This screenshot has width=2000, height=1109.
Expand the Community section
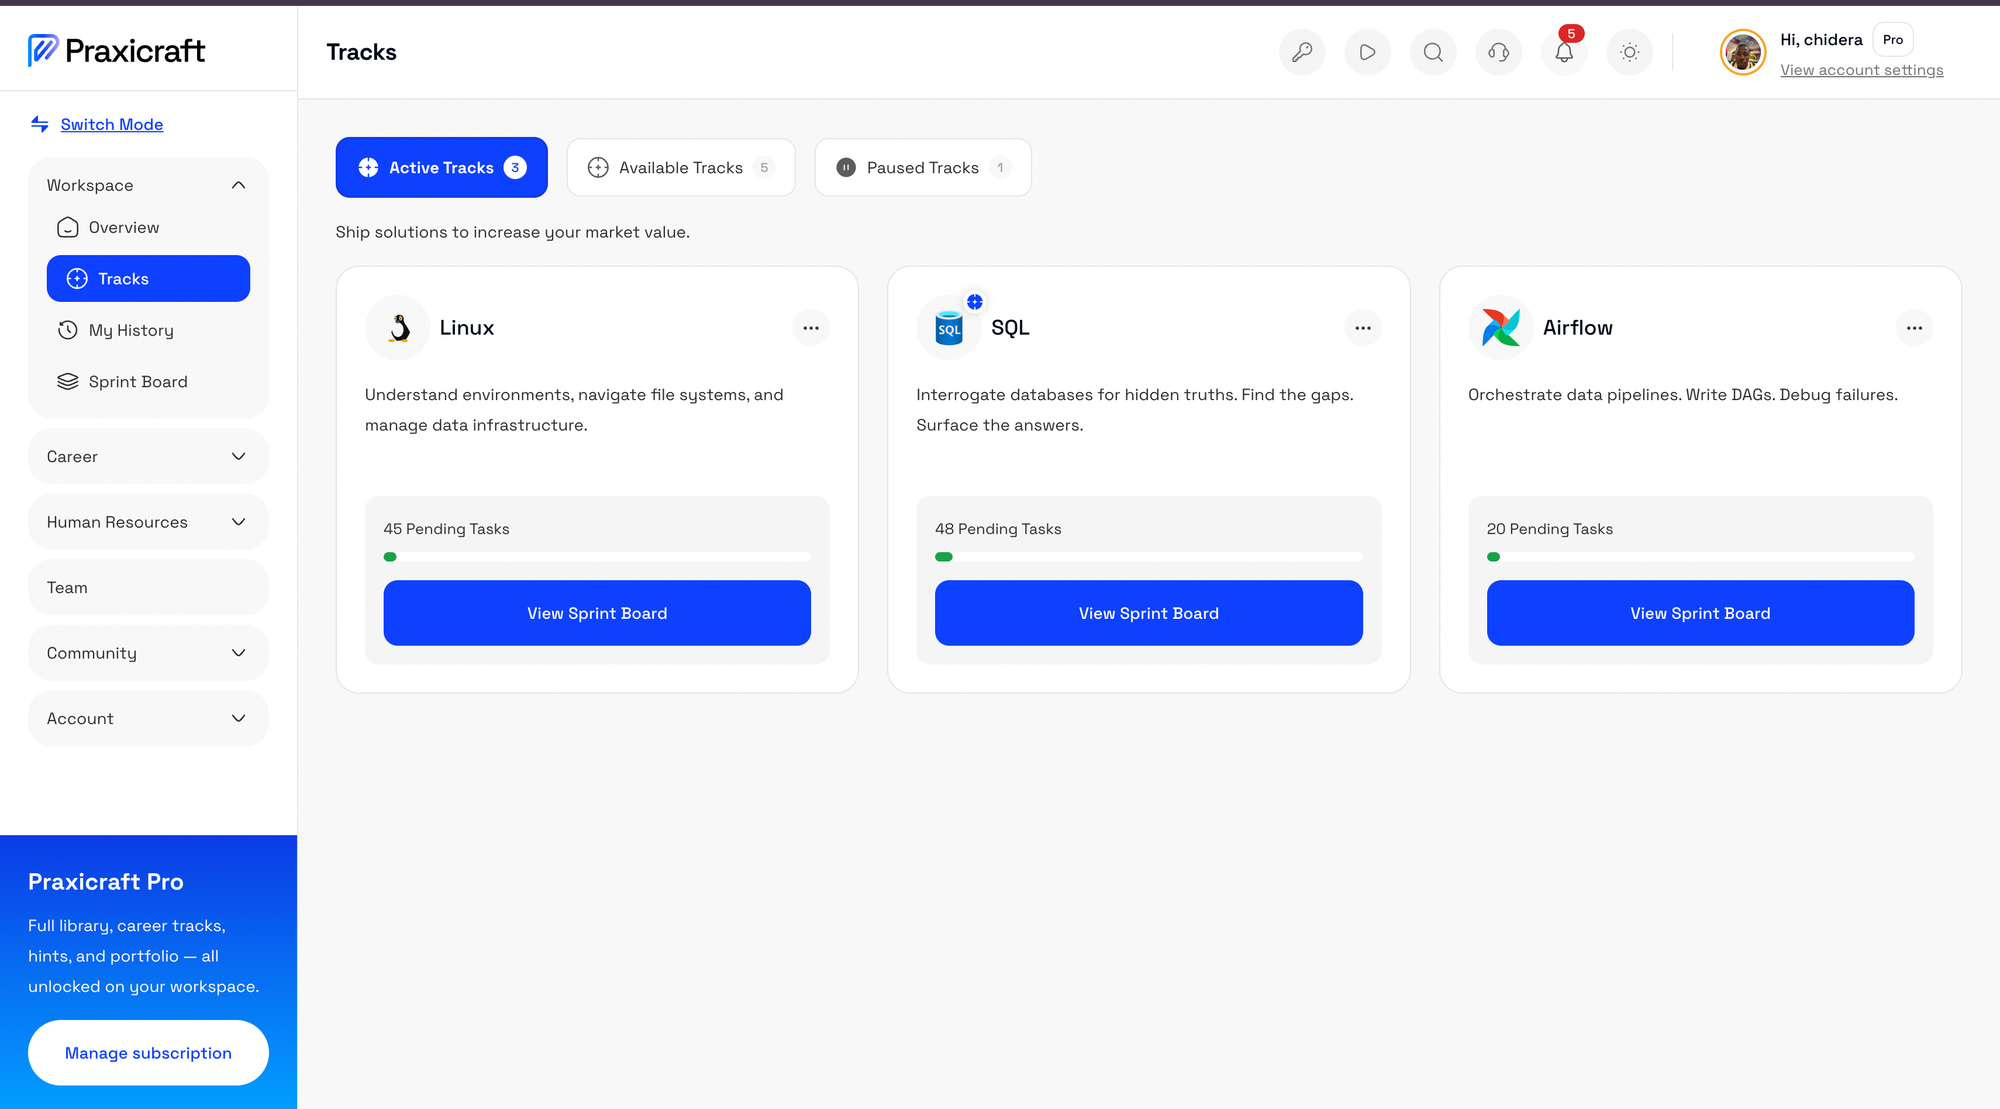click(x=148, y=653)
